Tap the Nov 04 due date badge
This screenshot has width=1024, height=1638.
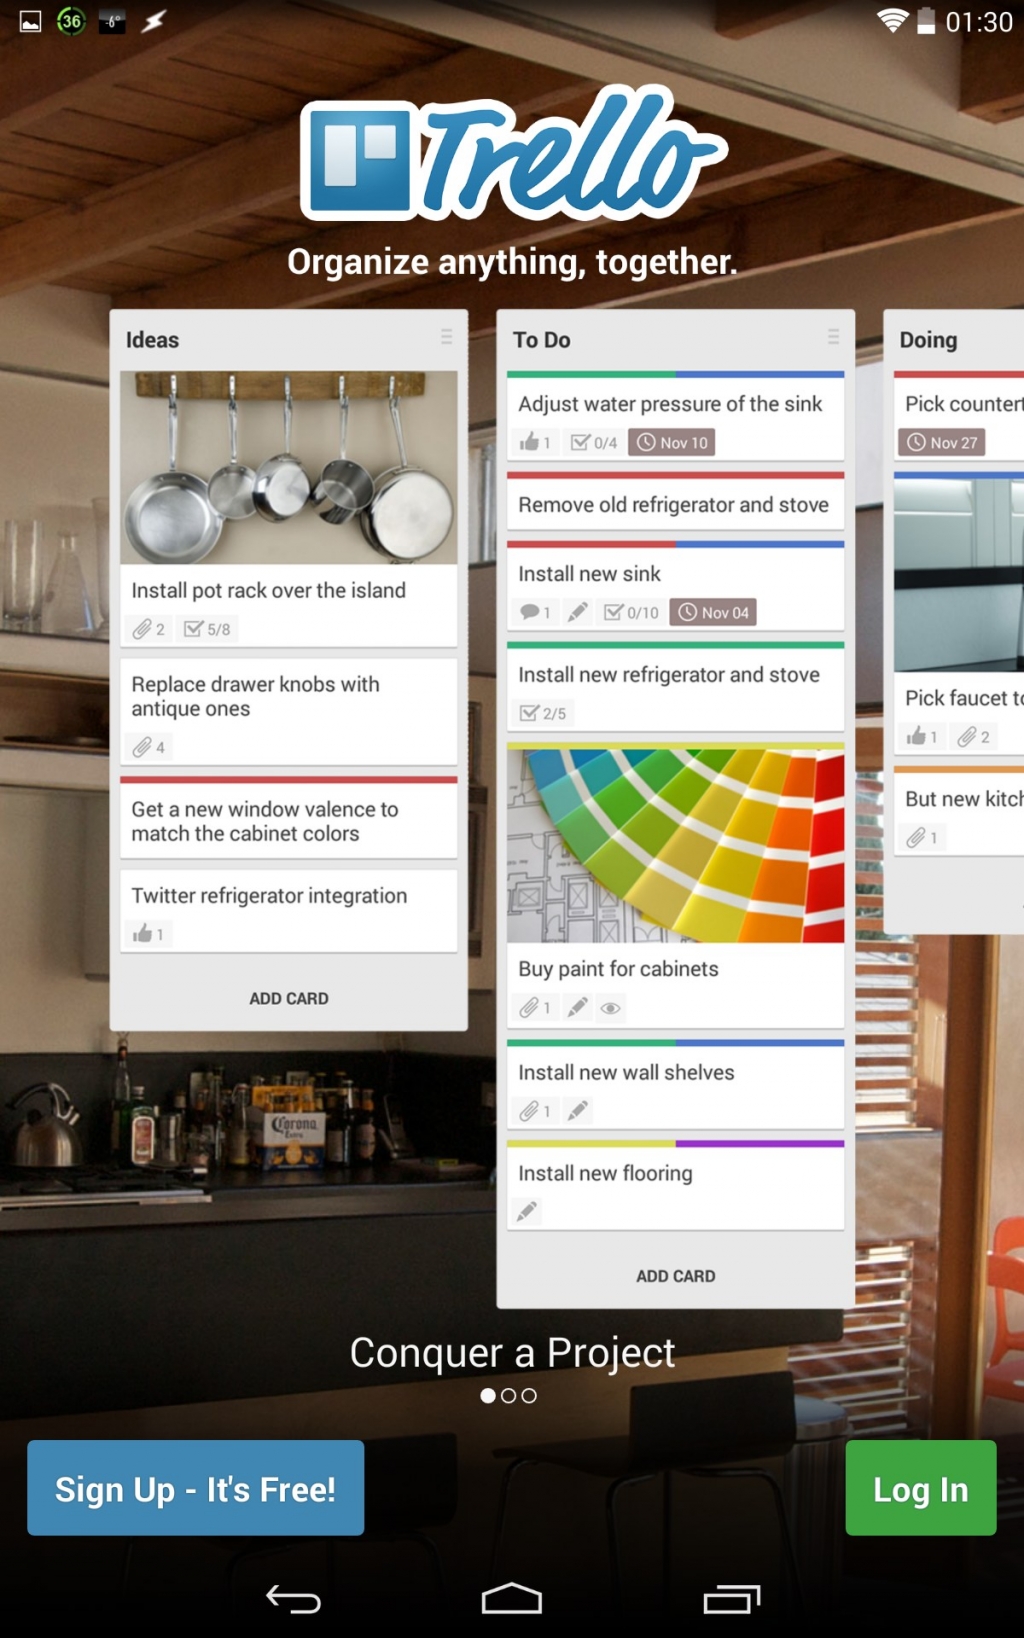point(713,612)
